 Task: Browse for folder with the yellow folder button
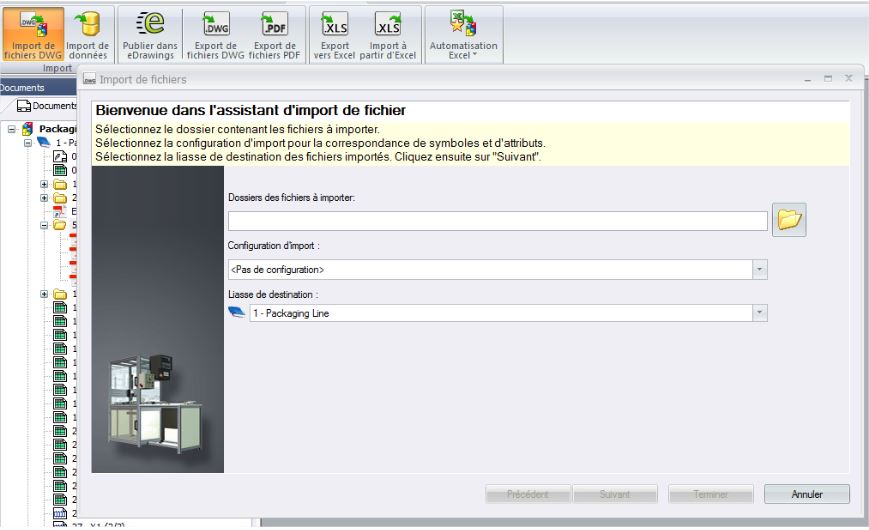(789, 220)
